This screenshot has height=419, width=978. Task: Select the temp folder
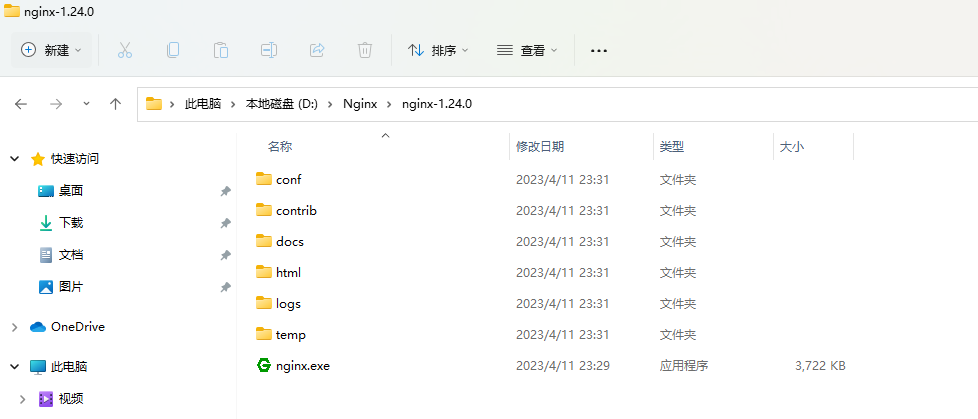pyautogui.click(x=291, y=335)
